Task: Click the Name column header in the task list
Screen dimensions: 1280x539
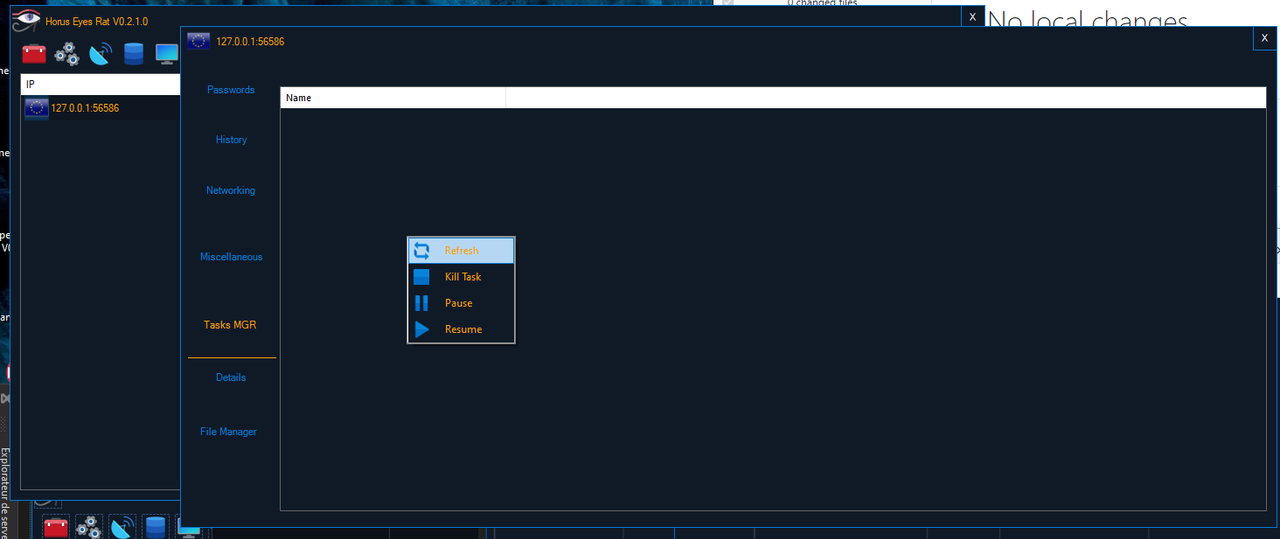Action: point(393,98)
